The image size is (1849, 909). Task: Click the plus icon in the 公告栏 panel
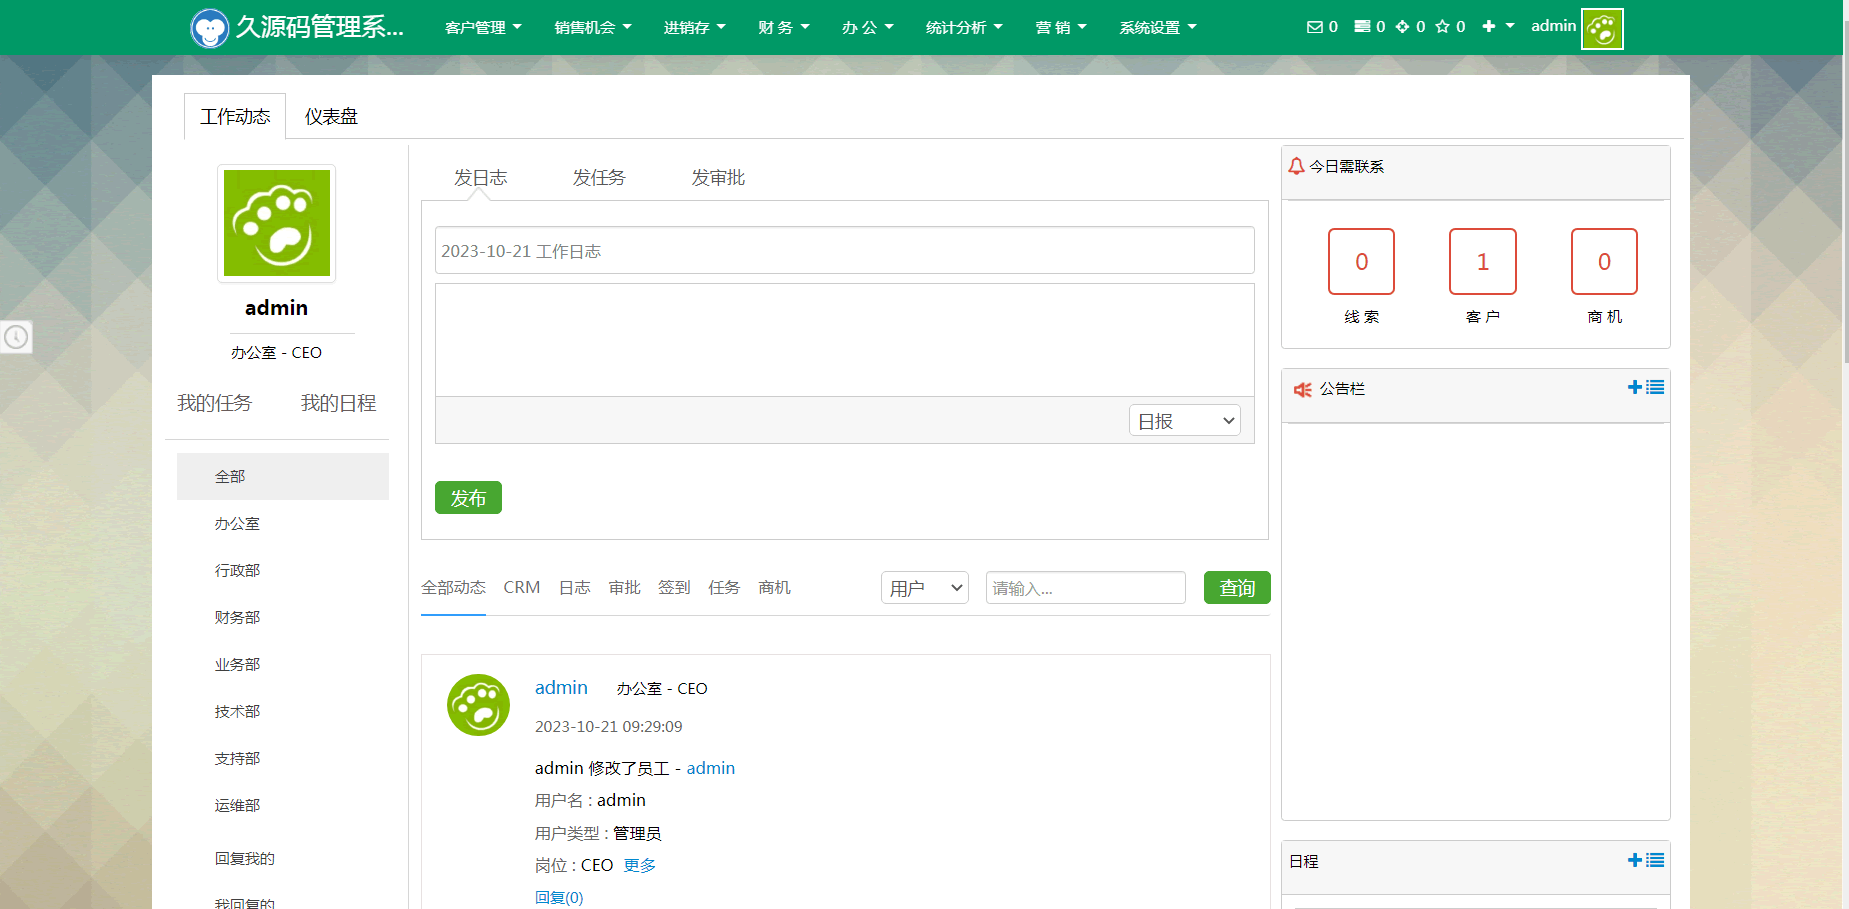coord(1634,387)
